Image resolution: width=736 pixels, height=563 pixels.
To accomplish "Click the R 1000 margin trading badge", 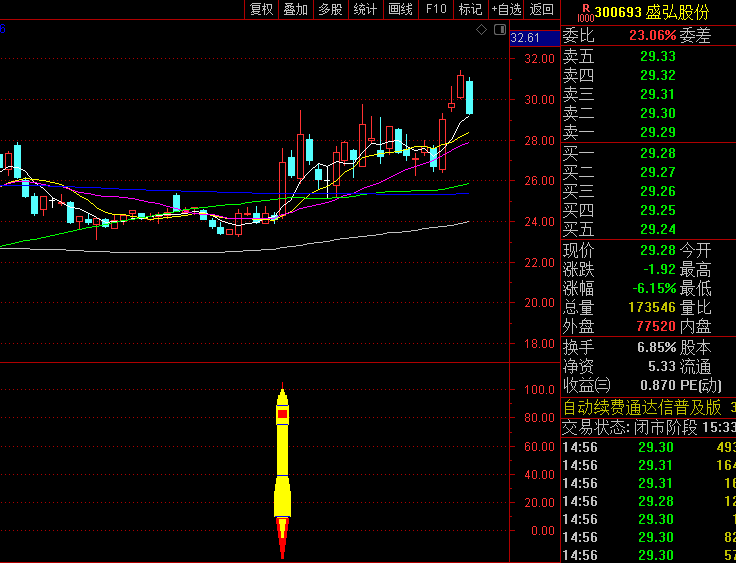I will pyautogui.click(x=585, y=13).
